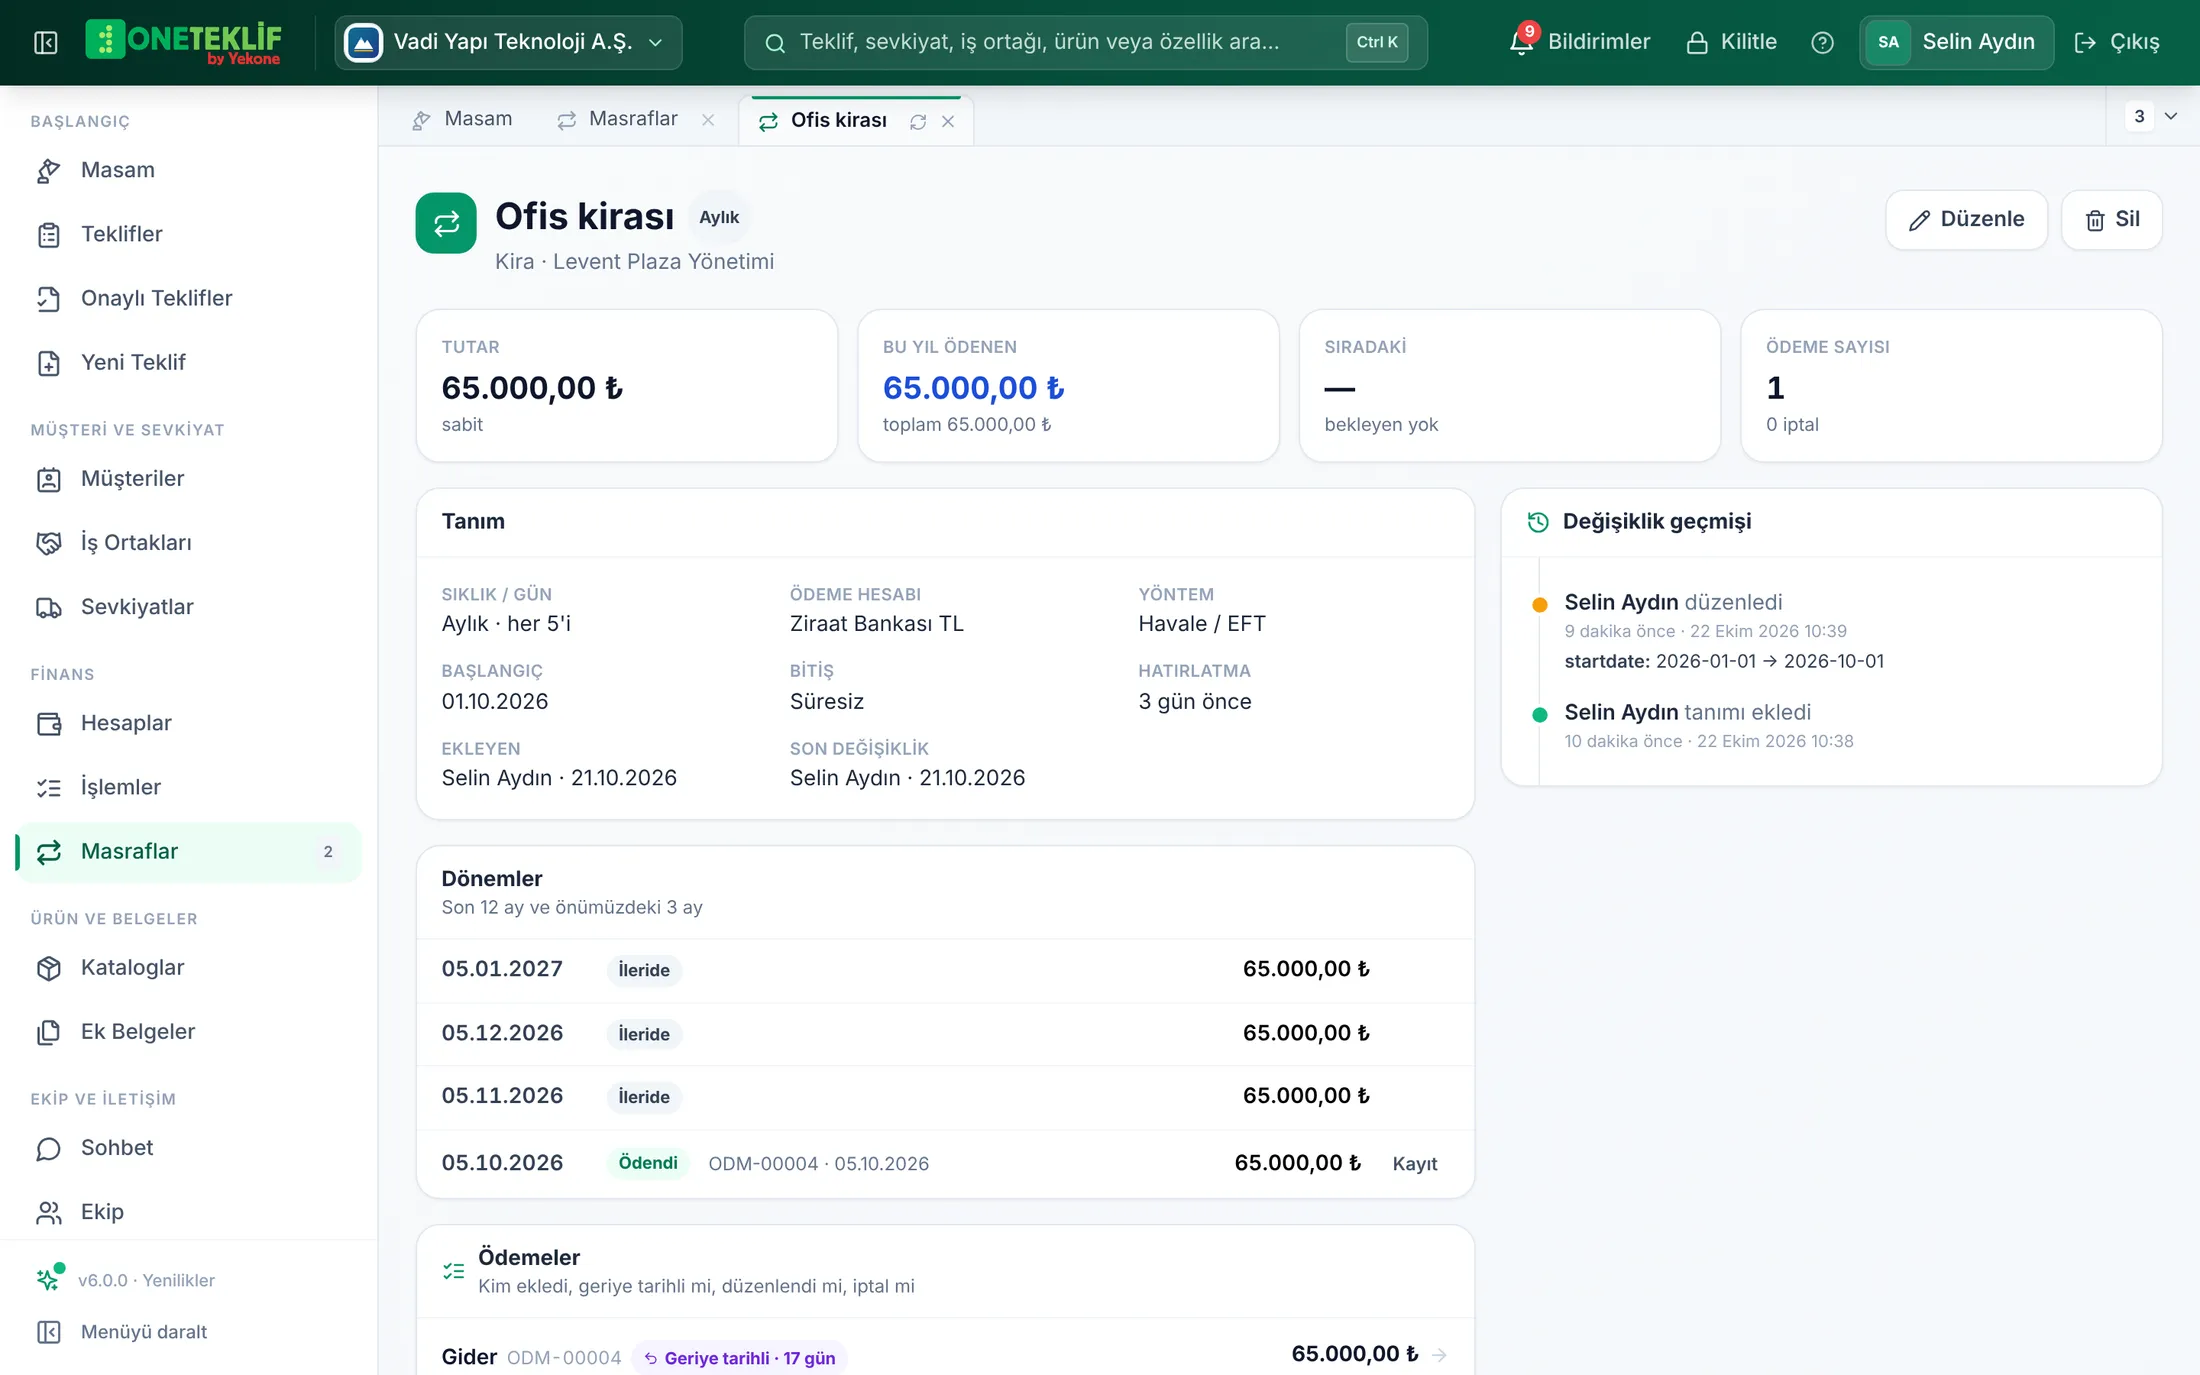
Task: Switch to the Masam tab
Action: point(462,119)
